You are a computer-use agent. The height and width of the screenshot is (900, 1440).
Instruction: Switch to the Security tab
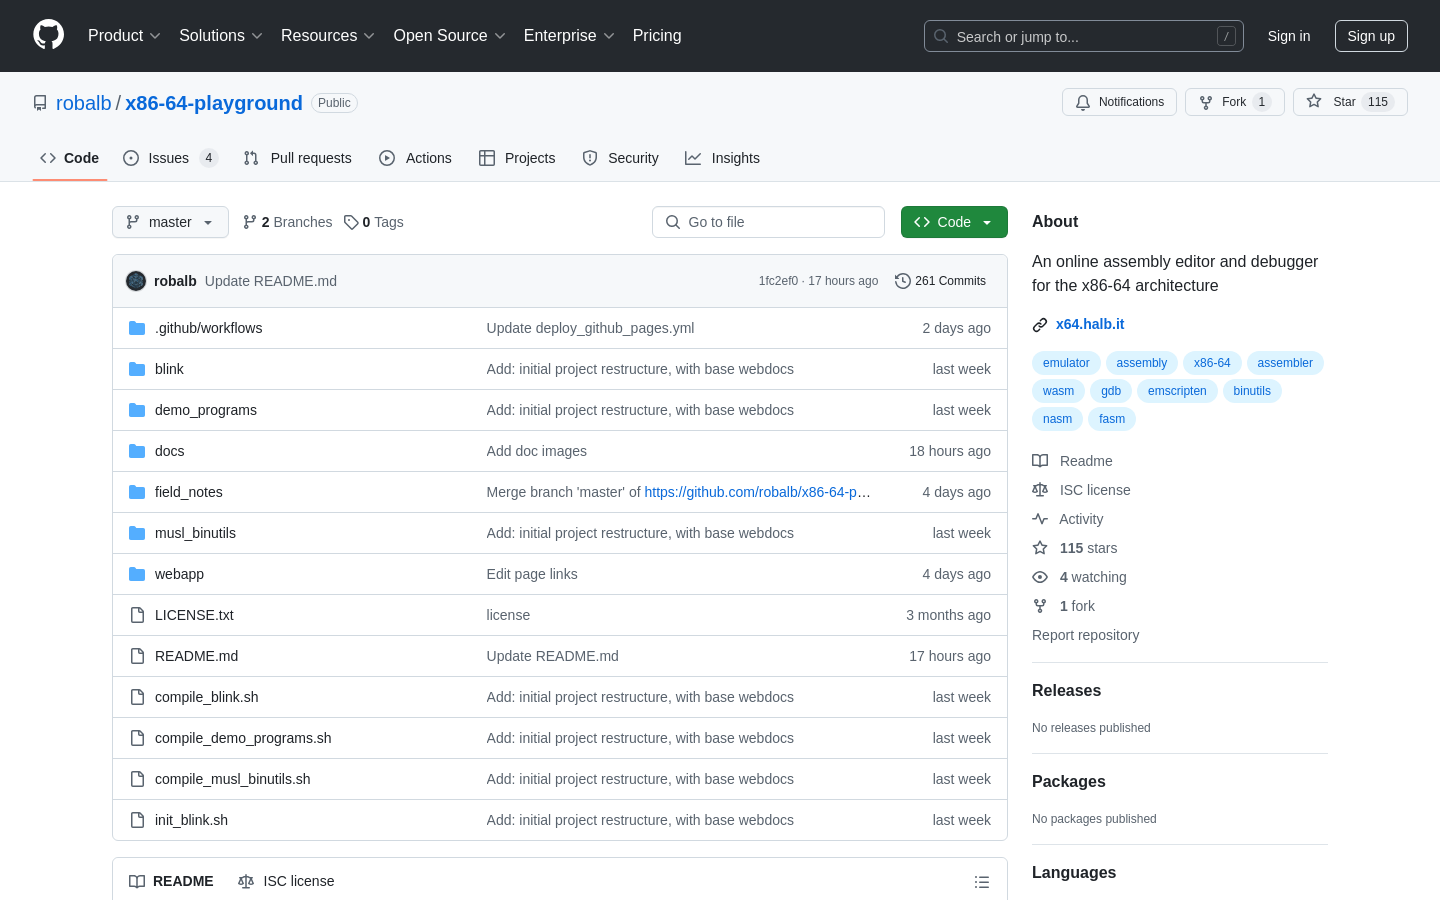[621, 158]
